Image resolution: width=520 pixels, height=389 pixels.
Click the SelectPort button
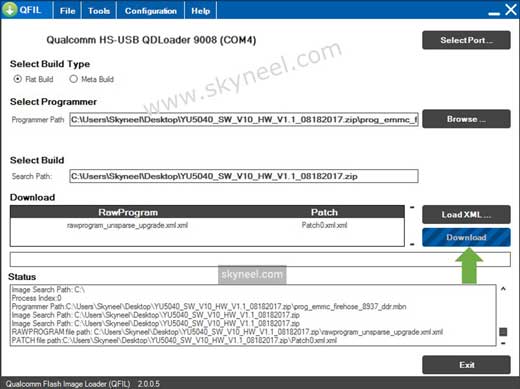coord(466,40)
